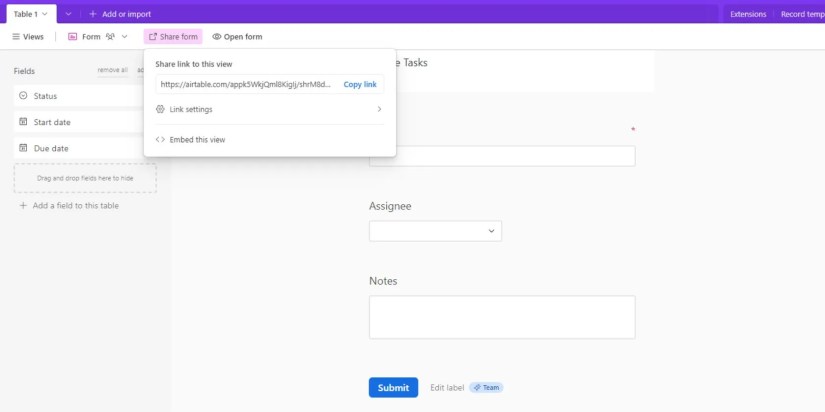Select the Due date field
825x412 pixels.
(x=79, y=148)
